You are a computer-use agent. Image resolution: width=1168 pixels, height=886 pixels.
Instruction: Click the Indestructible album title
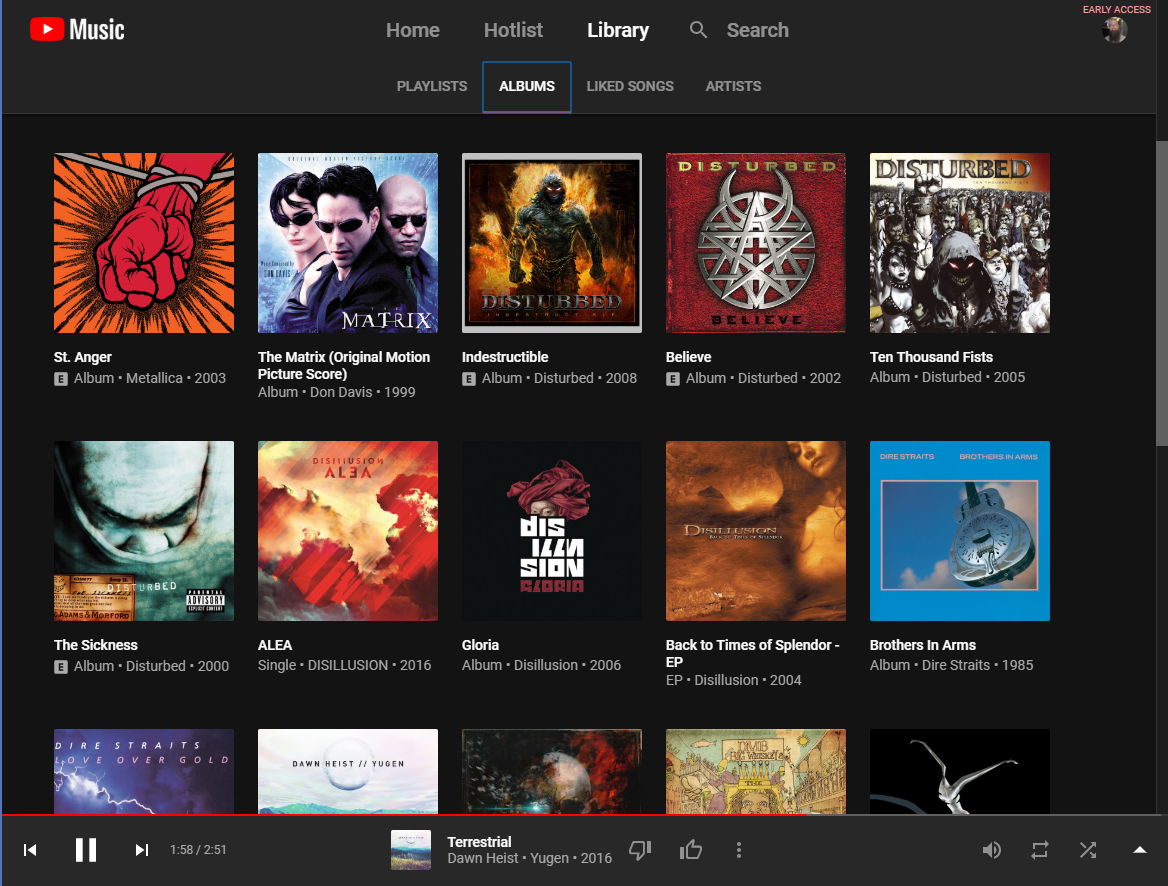pos(505,357)
